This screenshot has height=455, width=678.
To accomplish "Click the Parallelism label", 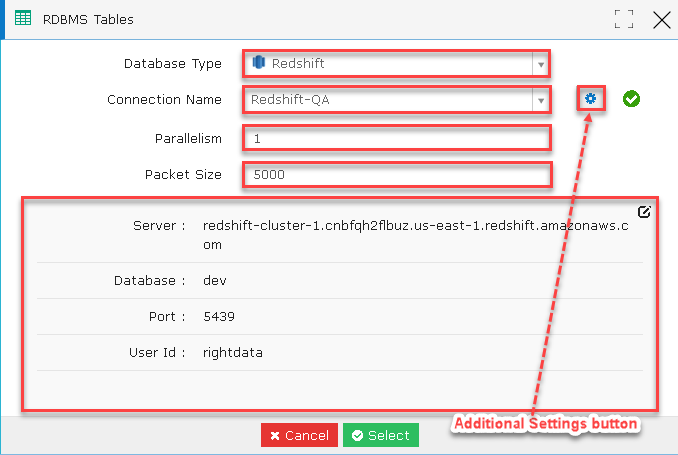I will tap(188, 139).
